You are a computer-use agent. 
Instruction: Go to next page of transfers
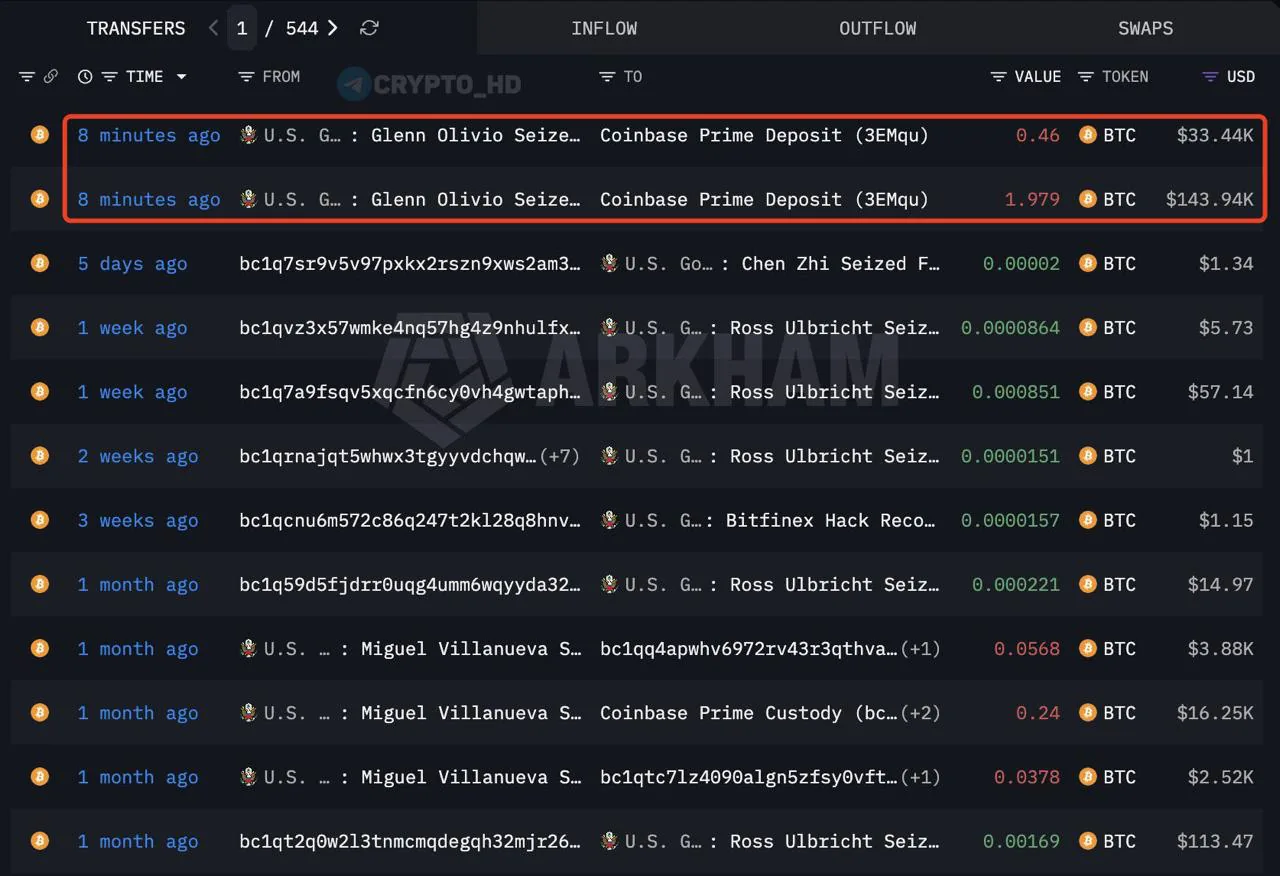[333, 28]
